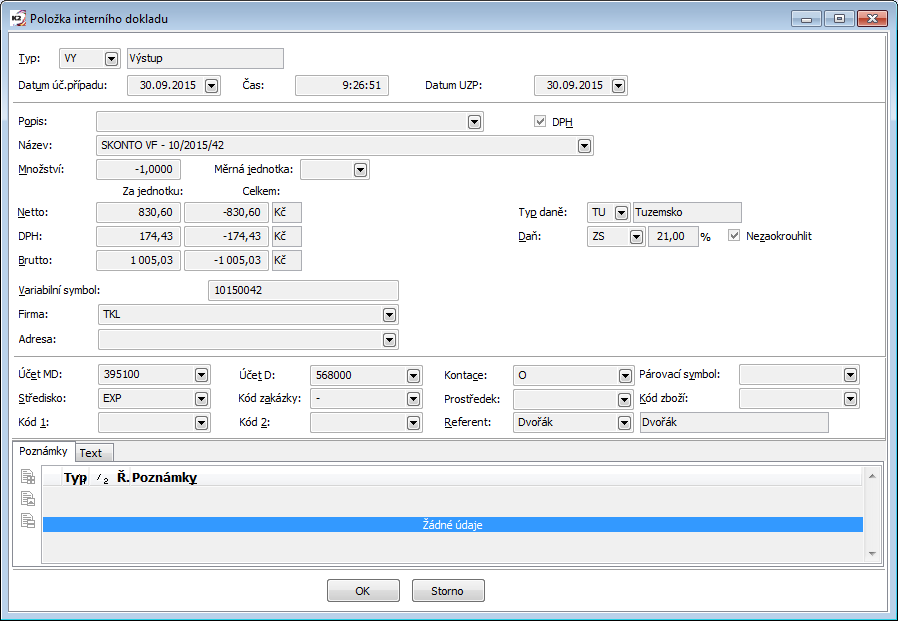
Task: Open the Středisko dropdown showing EXP
Action: [x=201, y=399]
